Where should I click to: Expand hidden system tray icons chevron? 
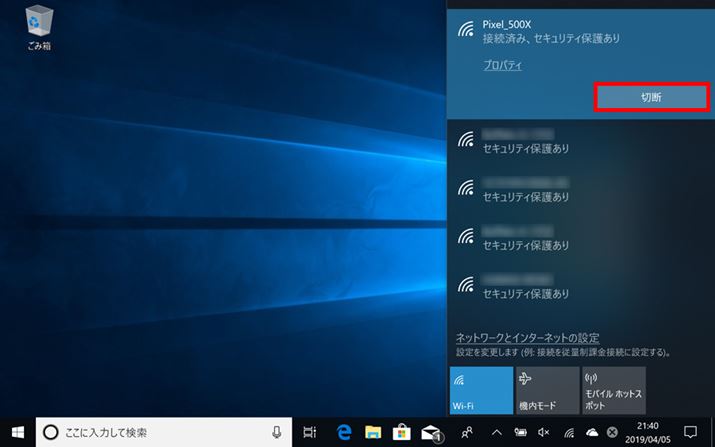pos(496,432)
